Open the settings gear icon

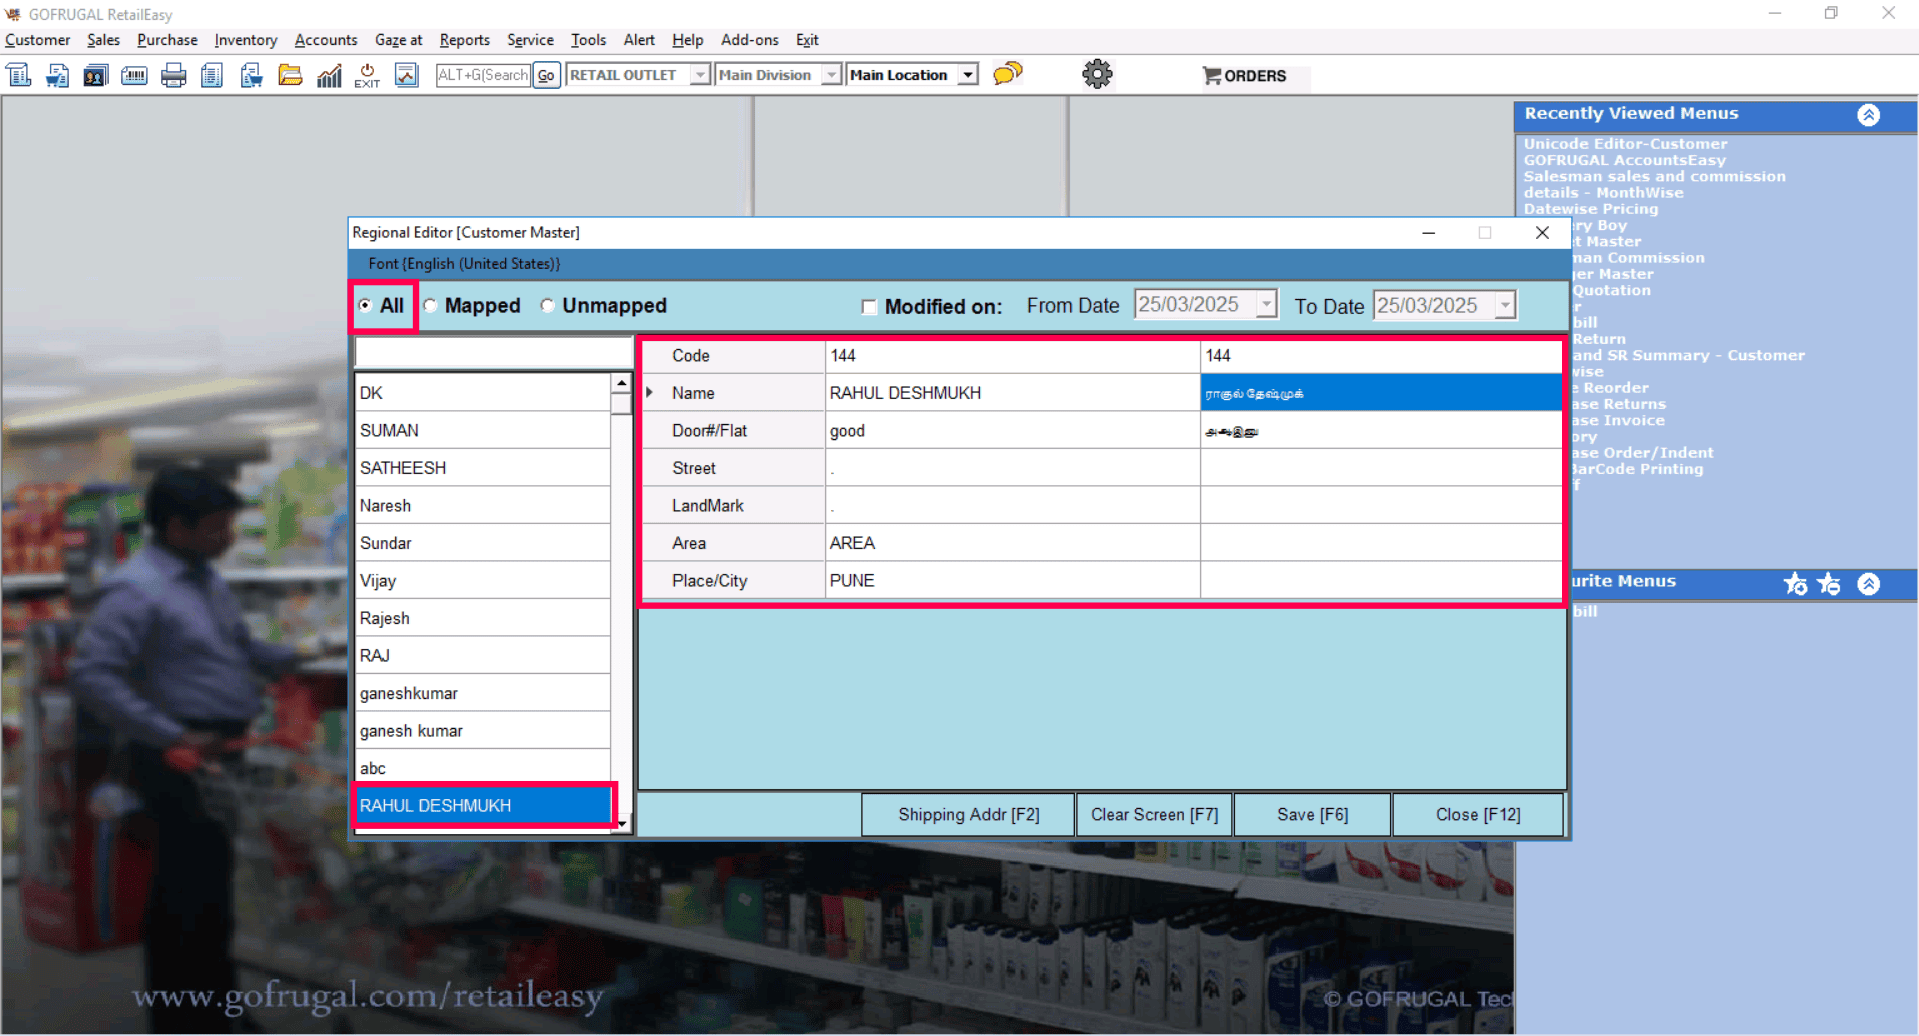(x=1097, y=74)
